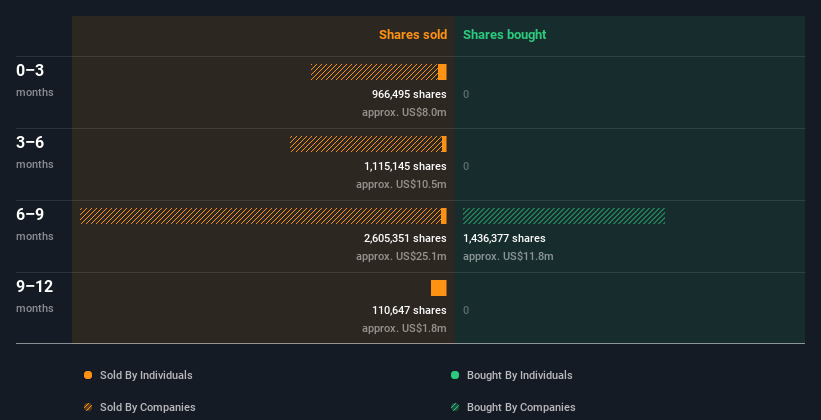The image size is (821, 420).
Task: Click the zero bought value in 3–6 months row
Action: (x=466, y=166)
